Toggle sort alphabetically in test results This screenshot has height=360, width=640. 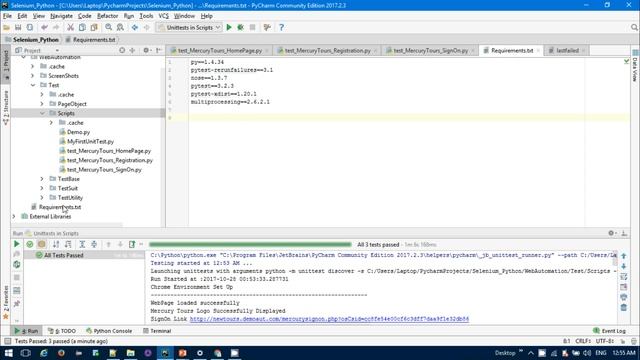pyautogui.click(x=56, y=244)
